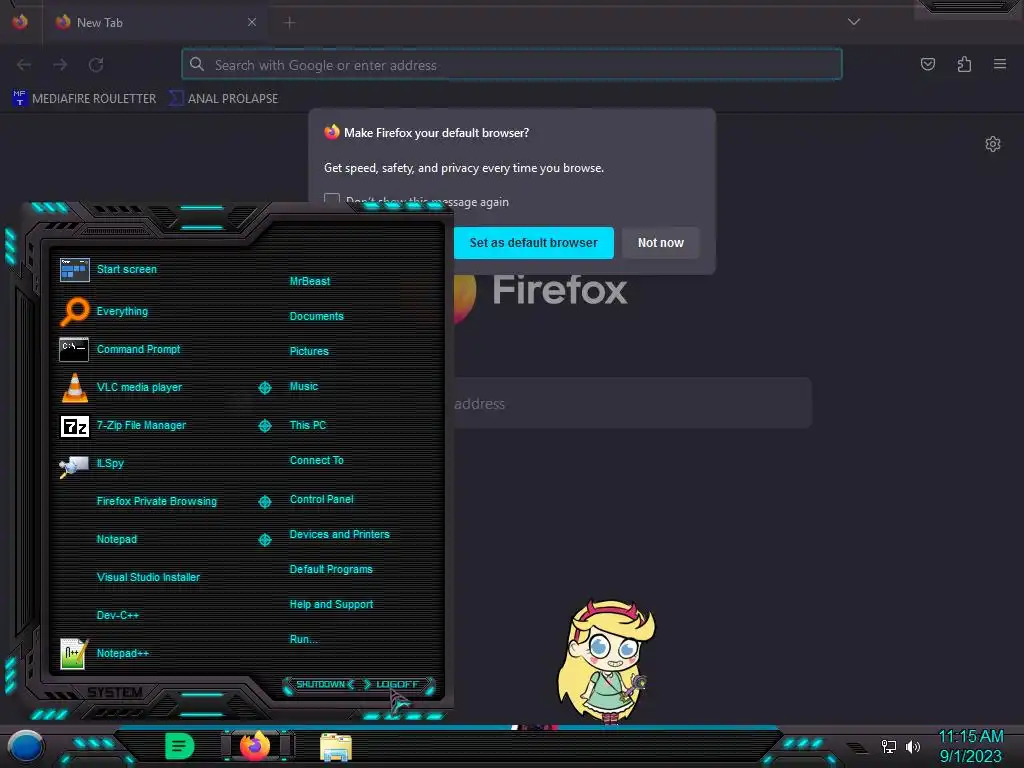Open the List all tabs dropdown chevron

(x=854, y=22)
